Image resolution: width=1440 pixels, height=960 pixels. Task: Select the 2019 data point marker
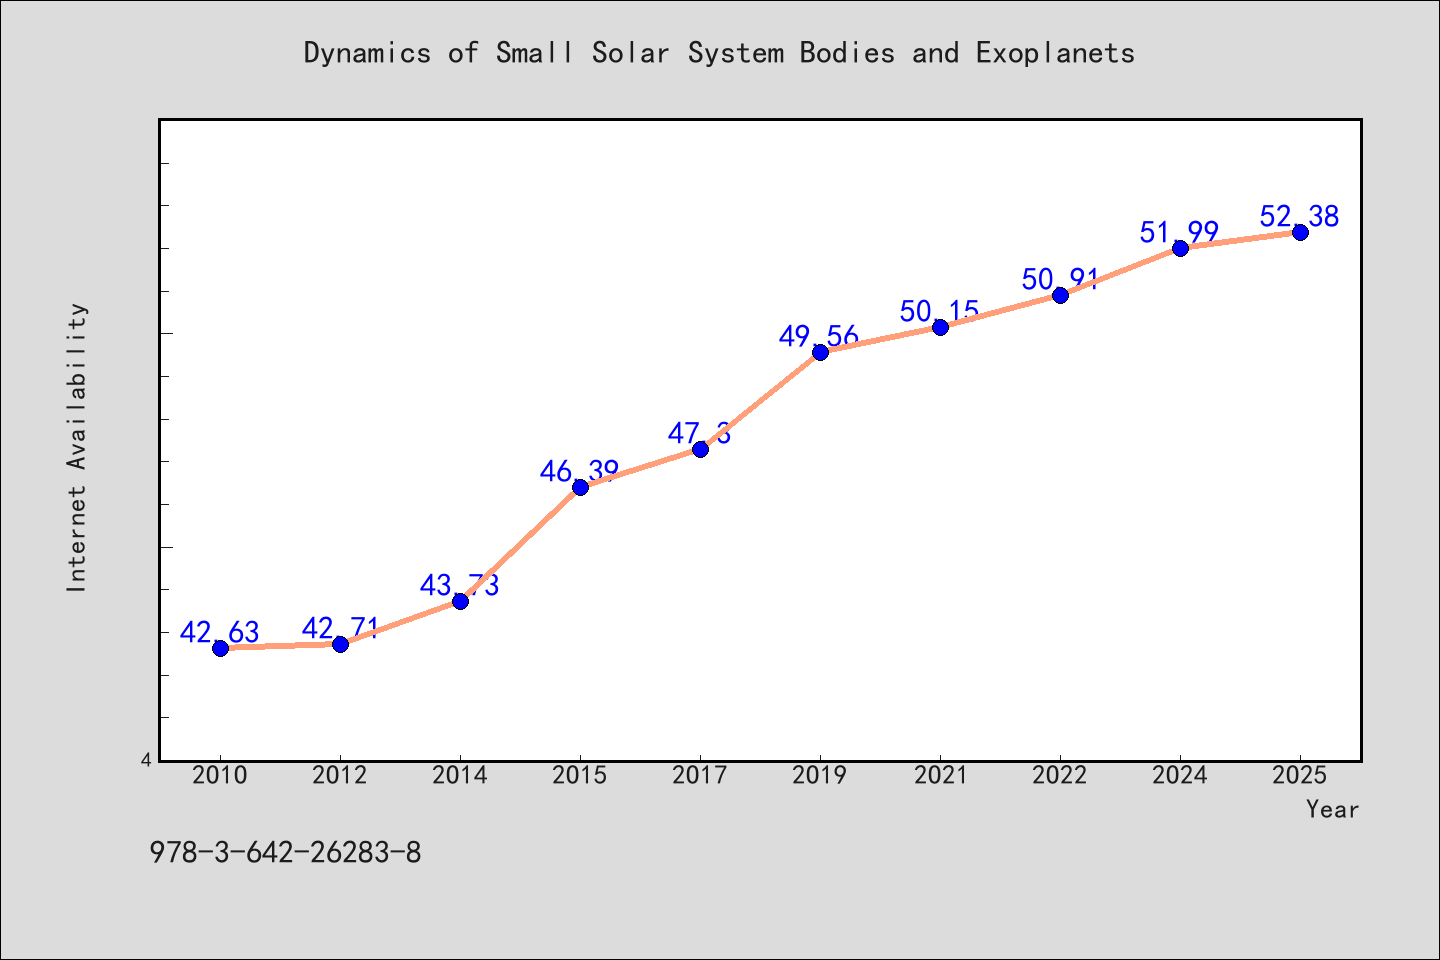[820, 352]
